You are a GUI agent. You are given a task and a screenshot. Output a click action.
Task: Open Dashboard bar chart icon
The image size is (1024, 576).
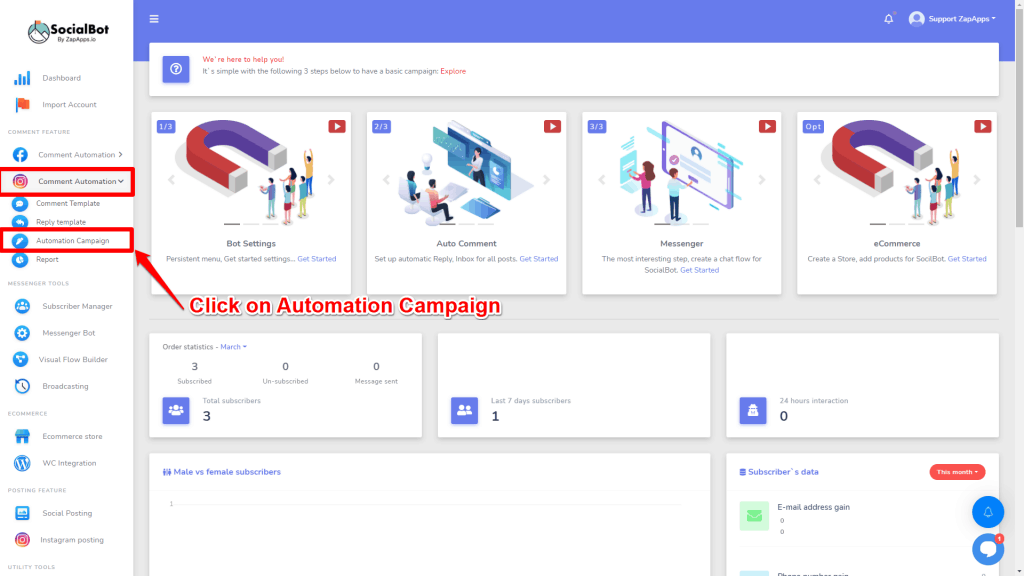(x=22, y=78)
